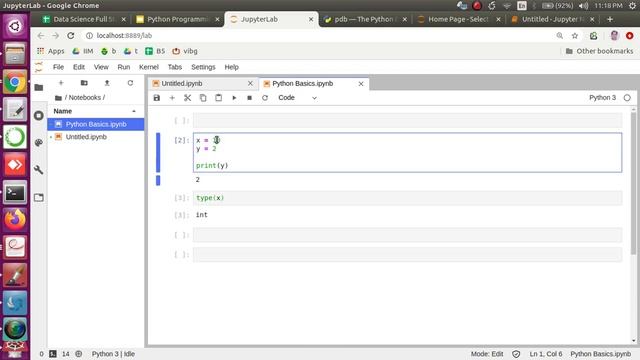Select Python Basics.ipynb in the file list
This screenshot has height=360, width=640.
pos(96,124)
